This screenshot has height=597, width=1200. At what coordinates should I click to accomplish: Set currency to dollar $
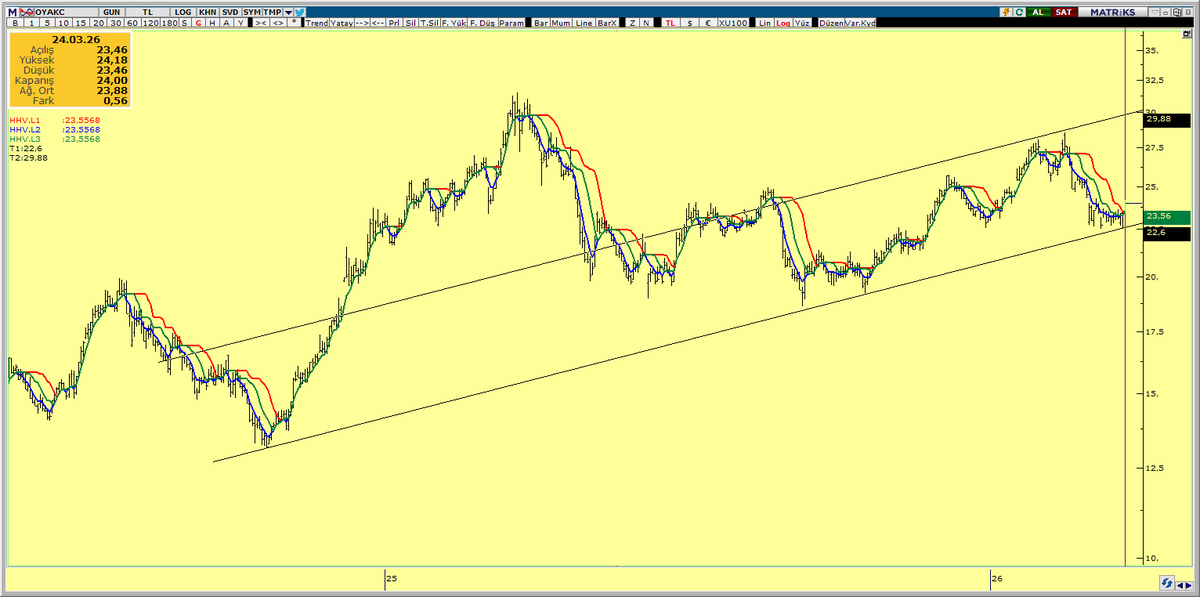[690, 23]
